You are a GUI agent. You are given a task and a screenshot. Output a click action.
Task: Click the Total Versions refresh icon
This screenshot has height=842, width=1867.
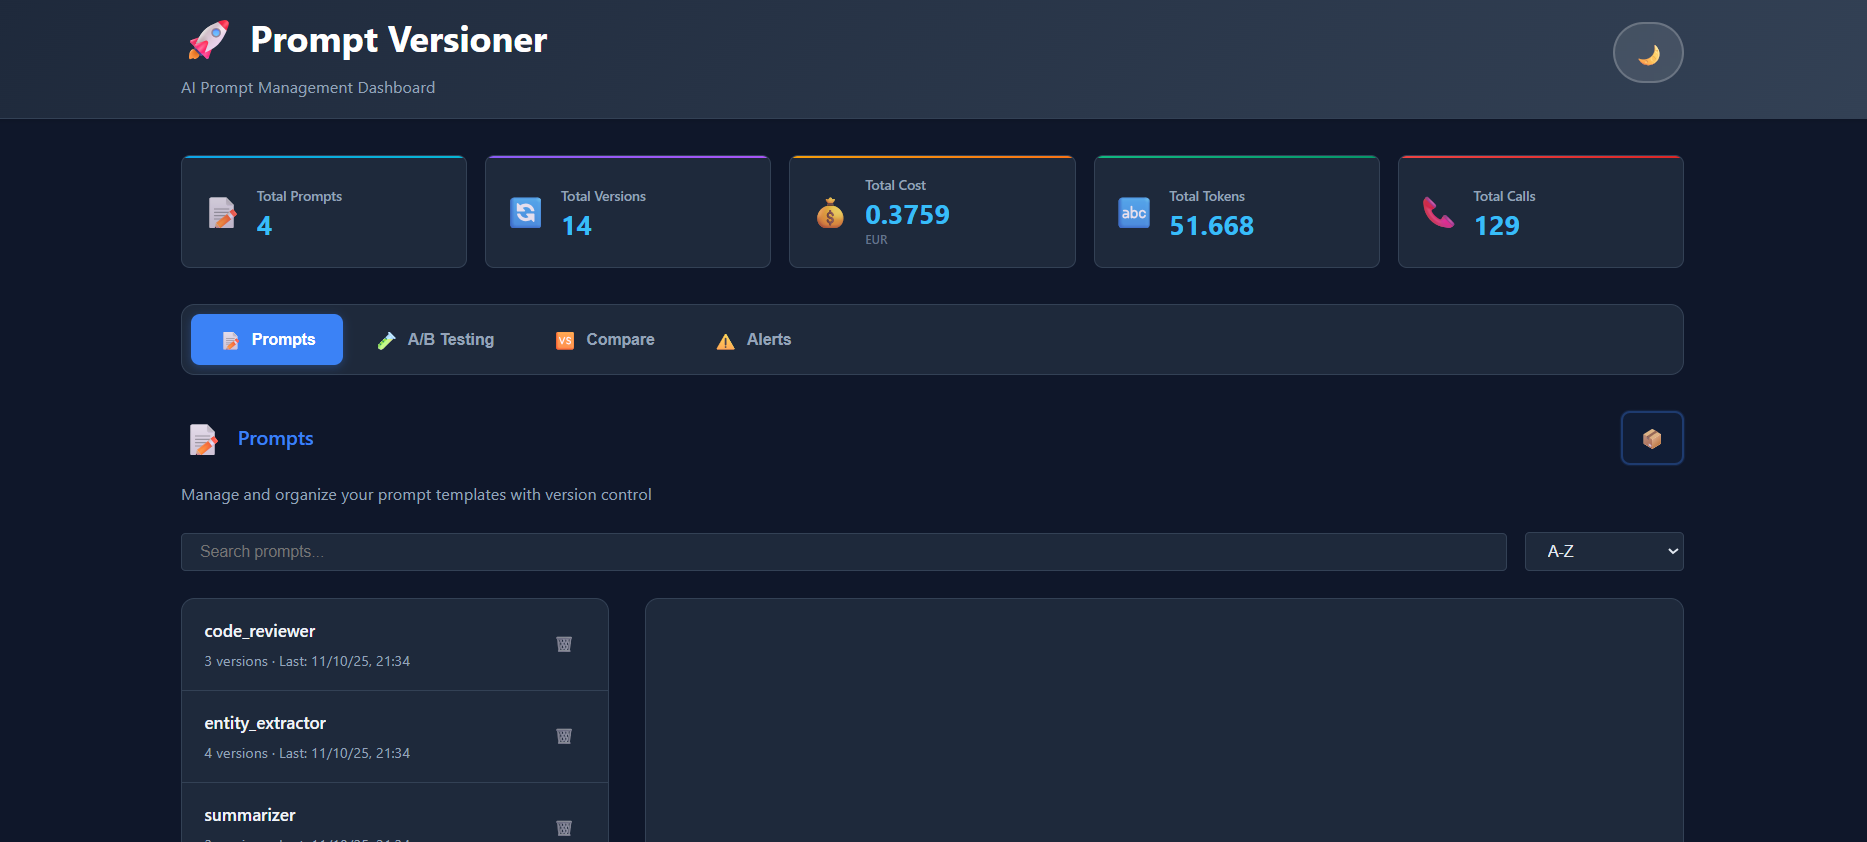[x=526, y=212]
